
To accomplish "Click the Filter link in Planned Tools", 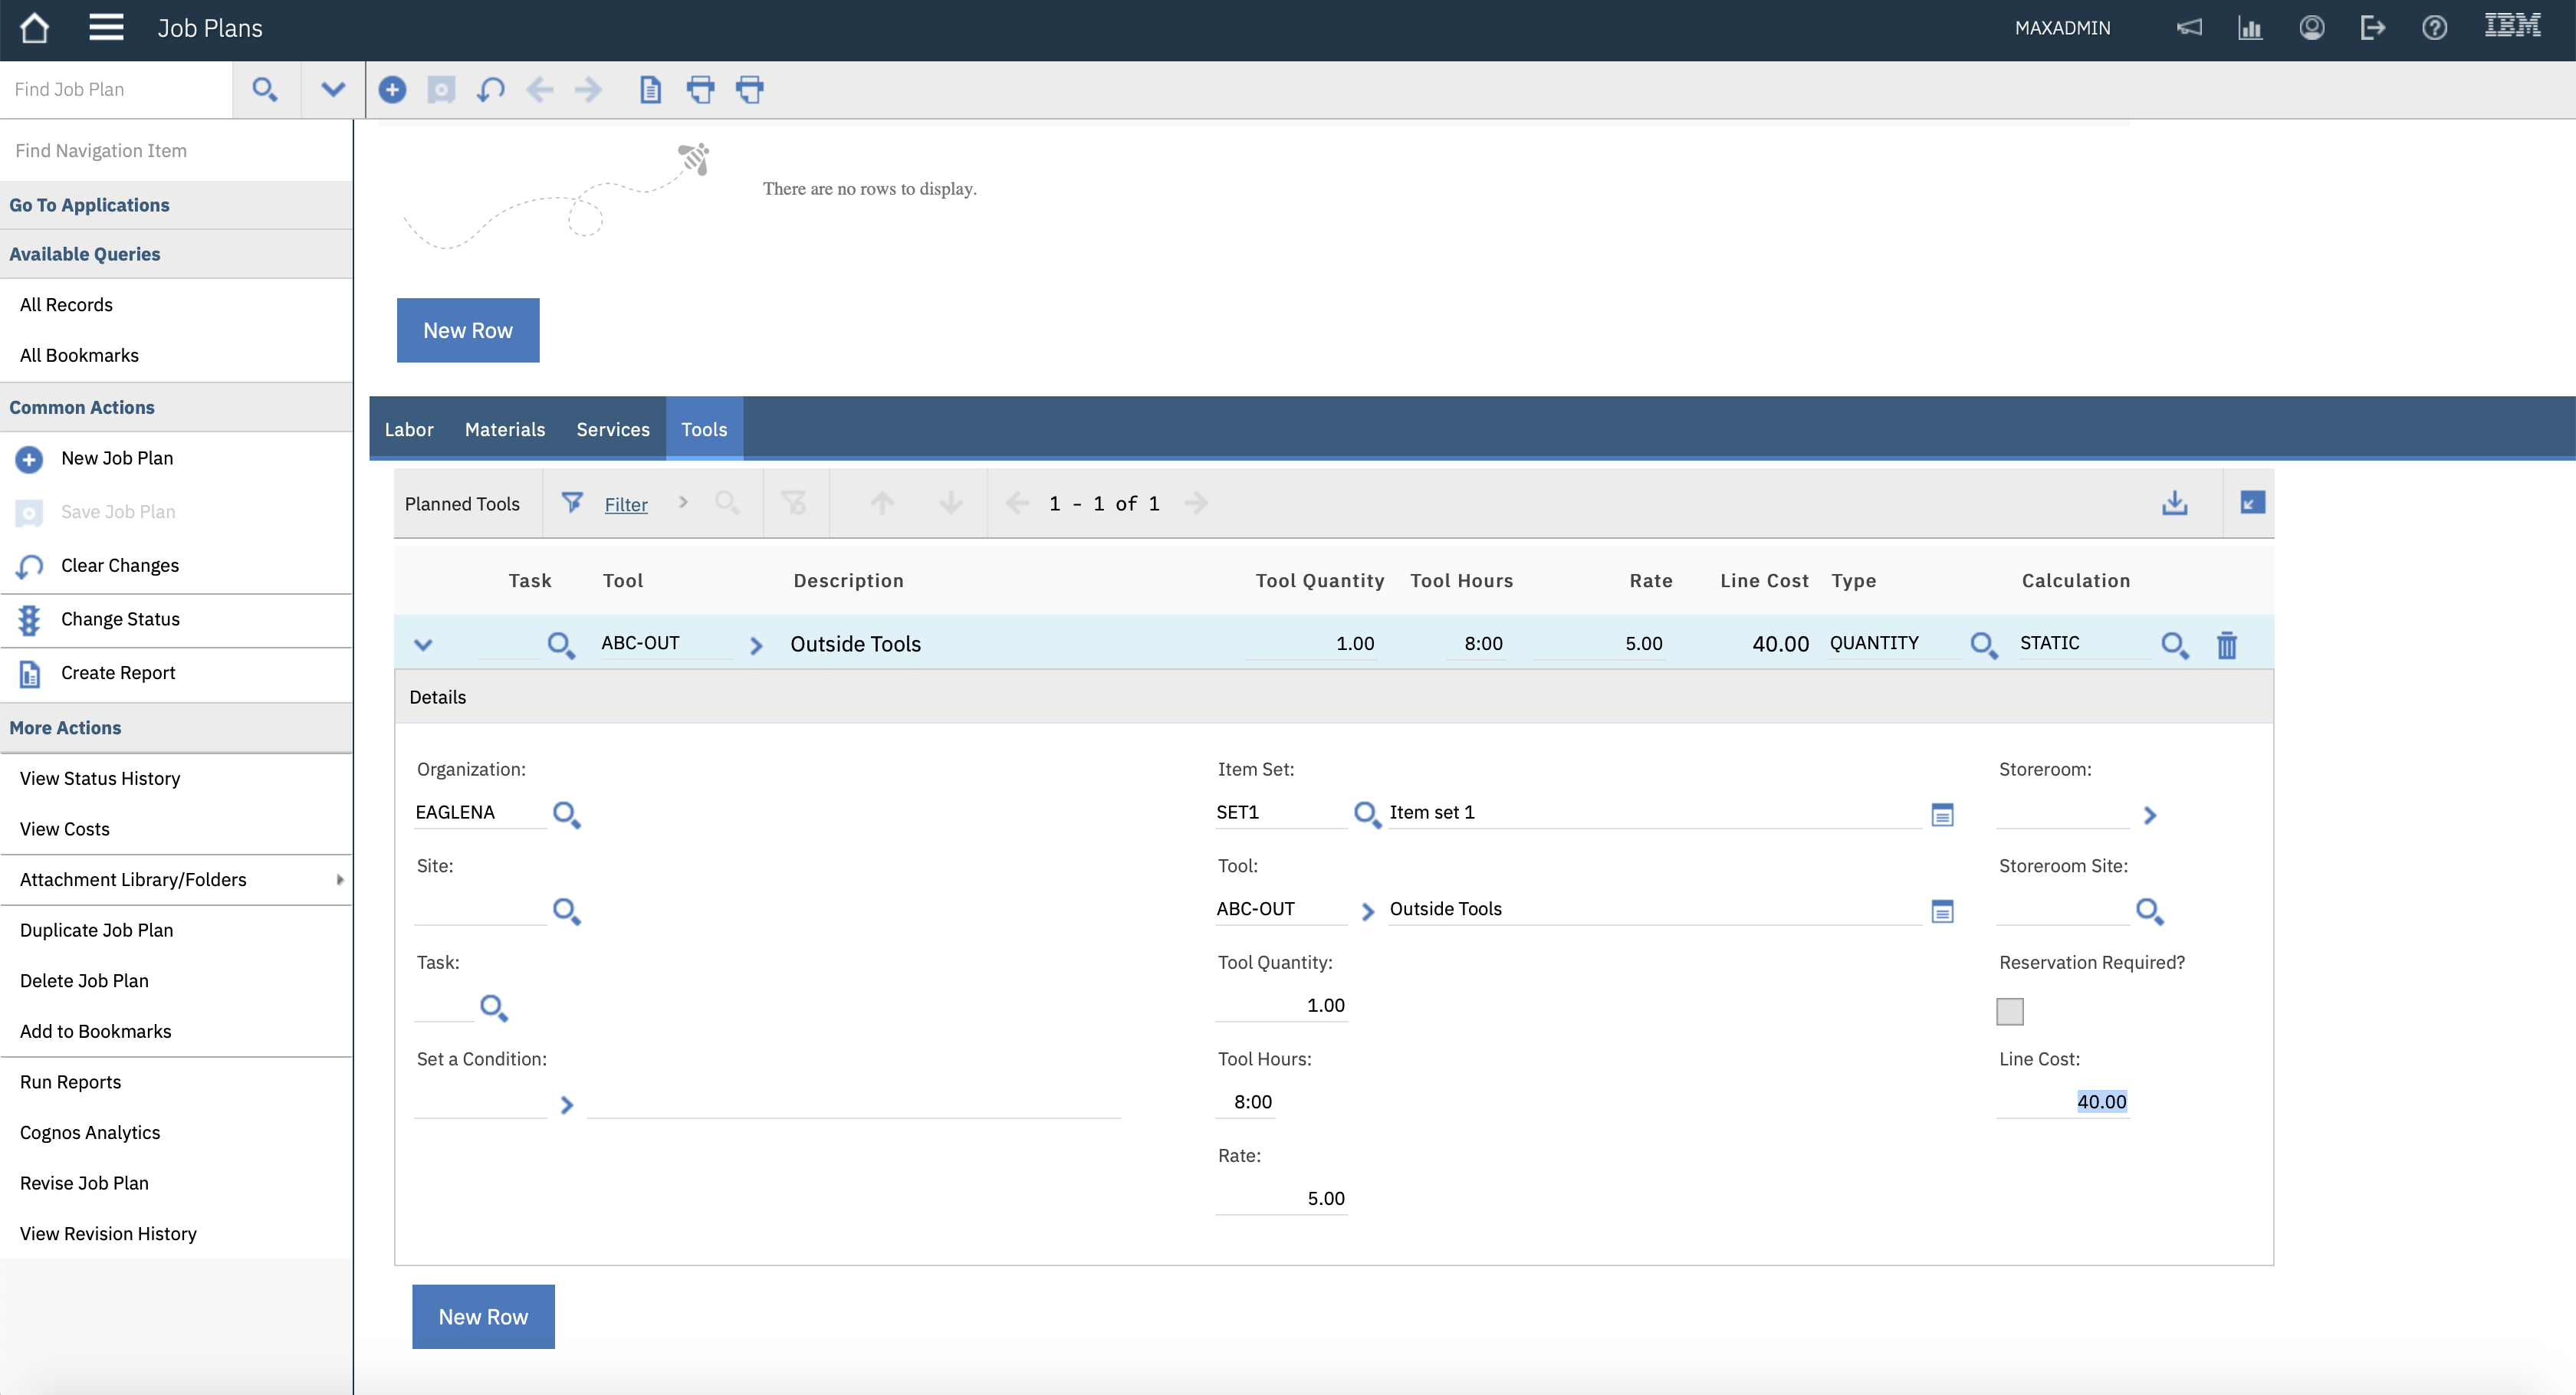I will point(625,505).
